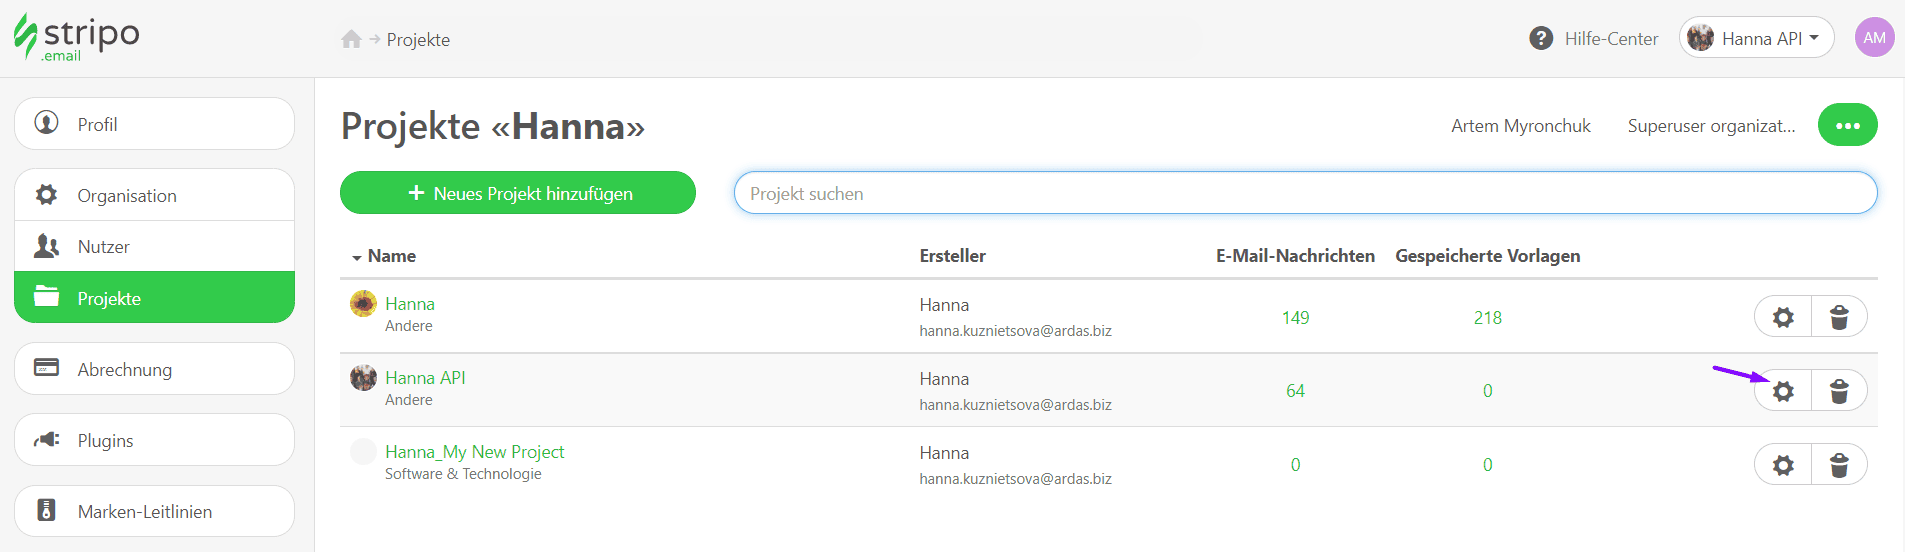Viewport: 1905px width, 552px height.
Task: Open Projekte breadcrumb link
Action: (418, 40)
